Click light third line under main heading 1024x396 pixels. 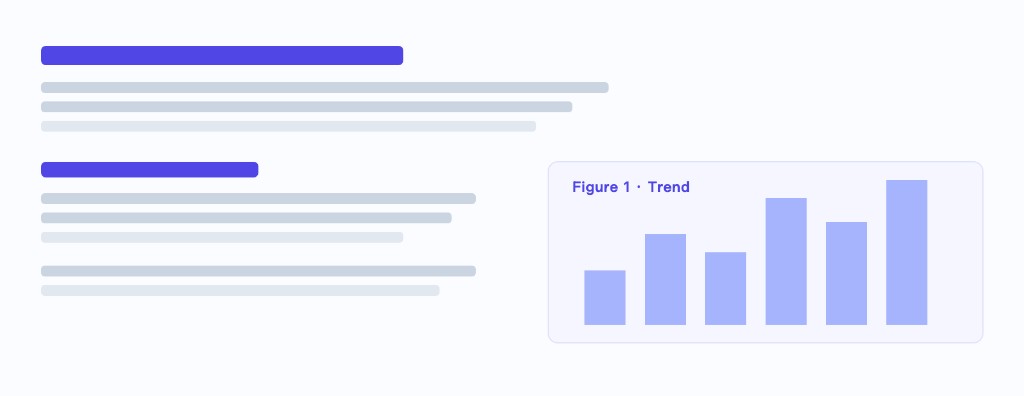(x=289, y=126)
